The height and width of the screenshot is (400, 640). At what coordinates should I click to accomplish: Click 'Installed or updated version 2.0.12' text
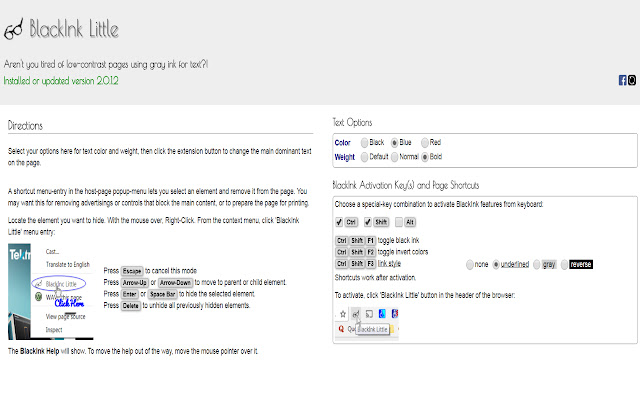pos(61,81)
